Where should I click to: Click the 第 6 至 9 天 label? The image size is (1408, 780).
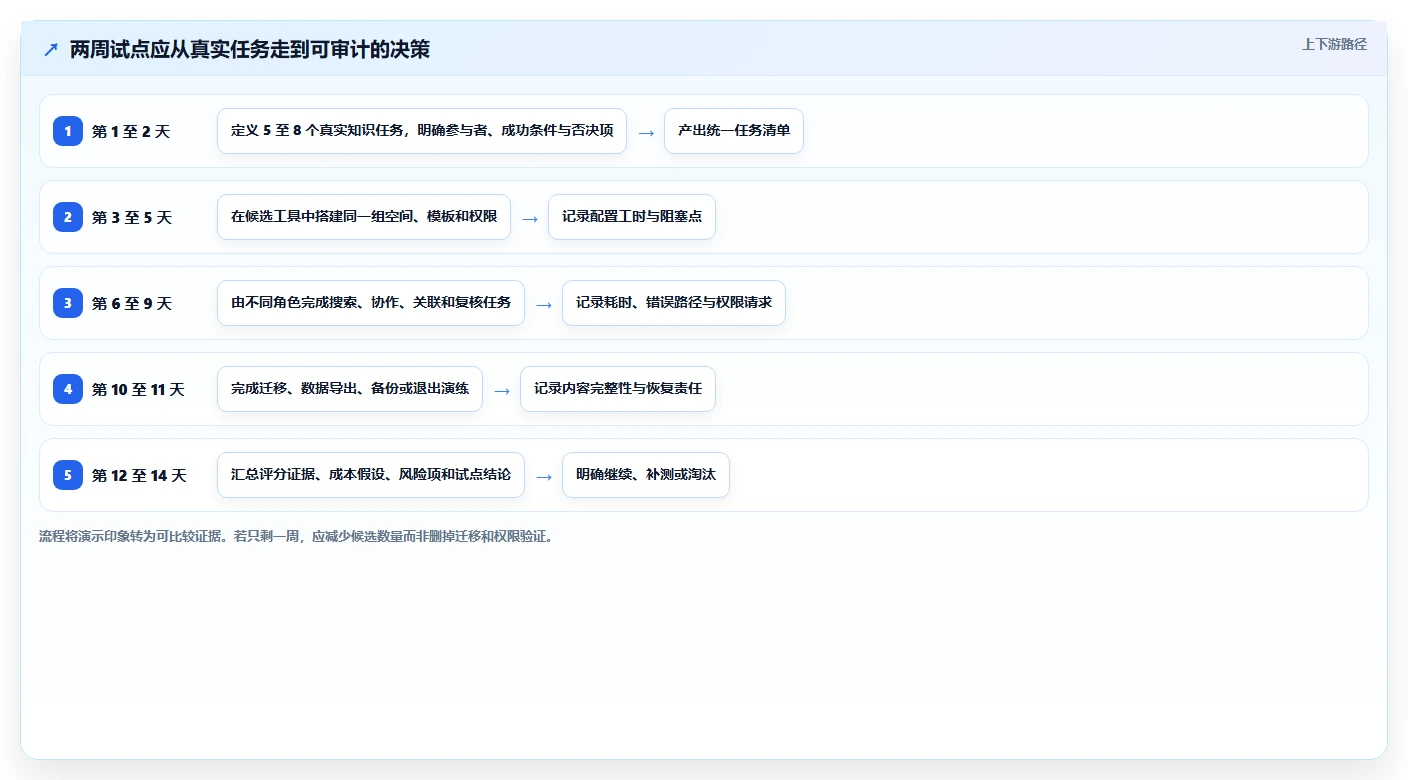(x=132, y=303)
